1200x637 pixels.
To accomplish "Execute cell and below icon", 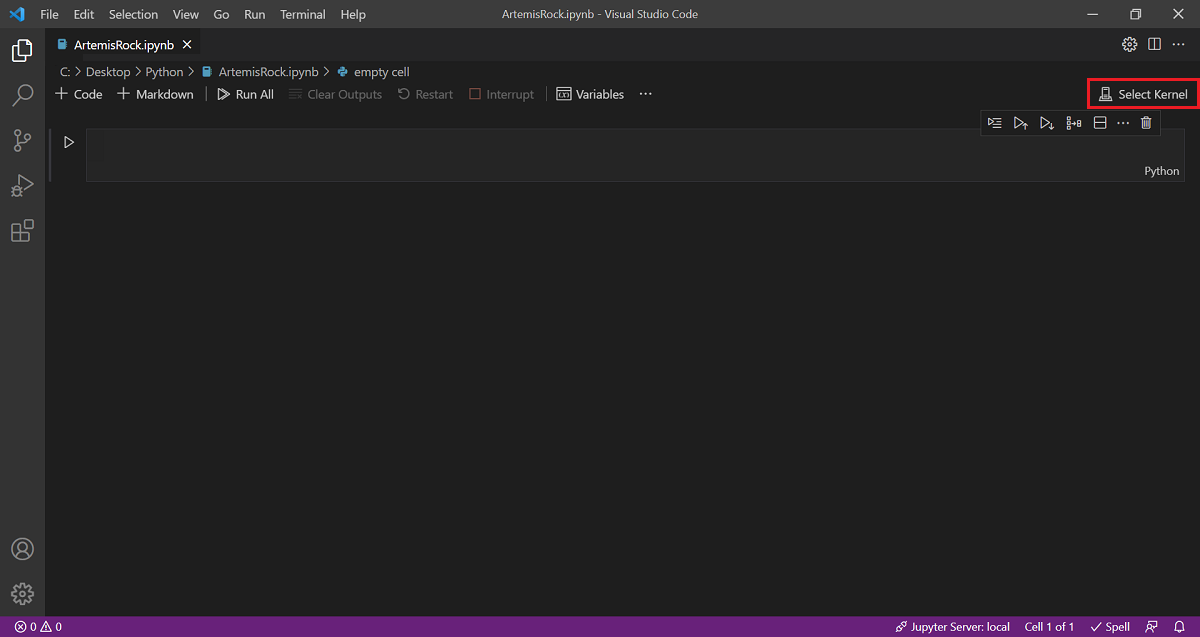I will pyautogui.click(x=1046, y=123).
